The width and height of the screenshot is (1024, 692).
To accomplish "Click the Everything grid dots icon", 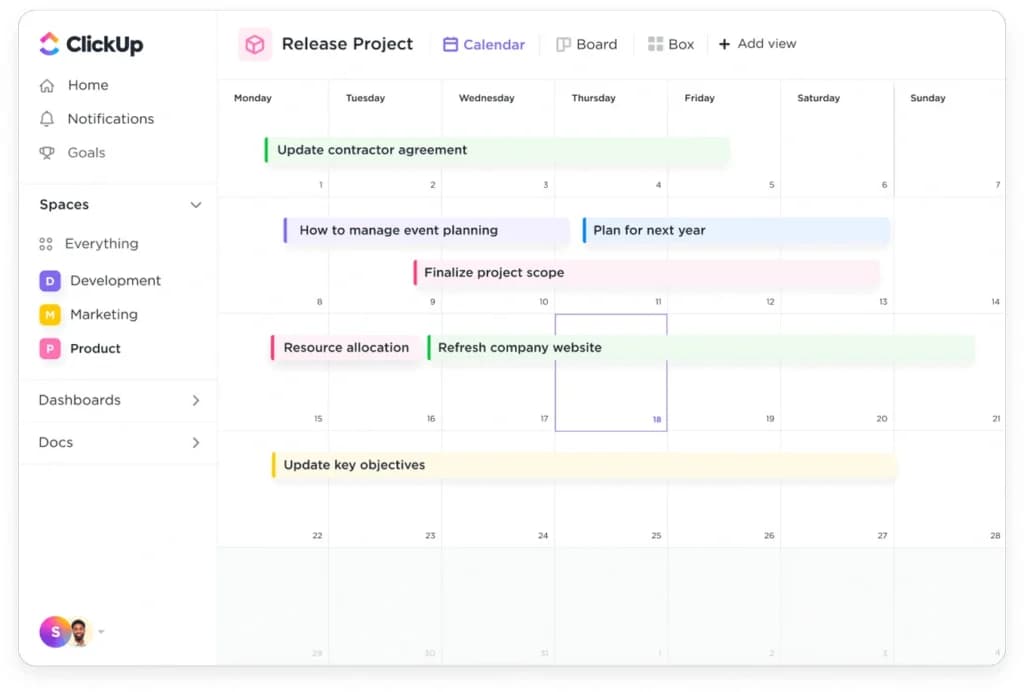I will (x=46, y=244).
